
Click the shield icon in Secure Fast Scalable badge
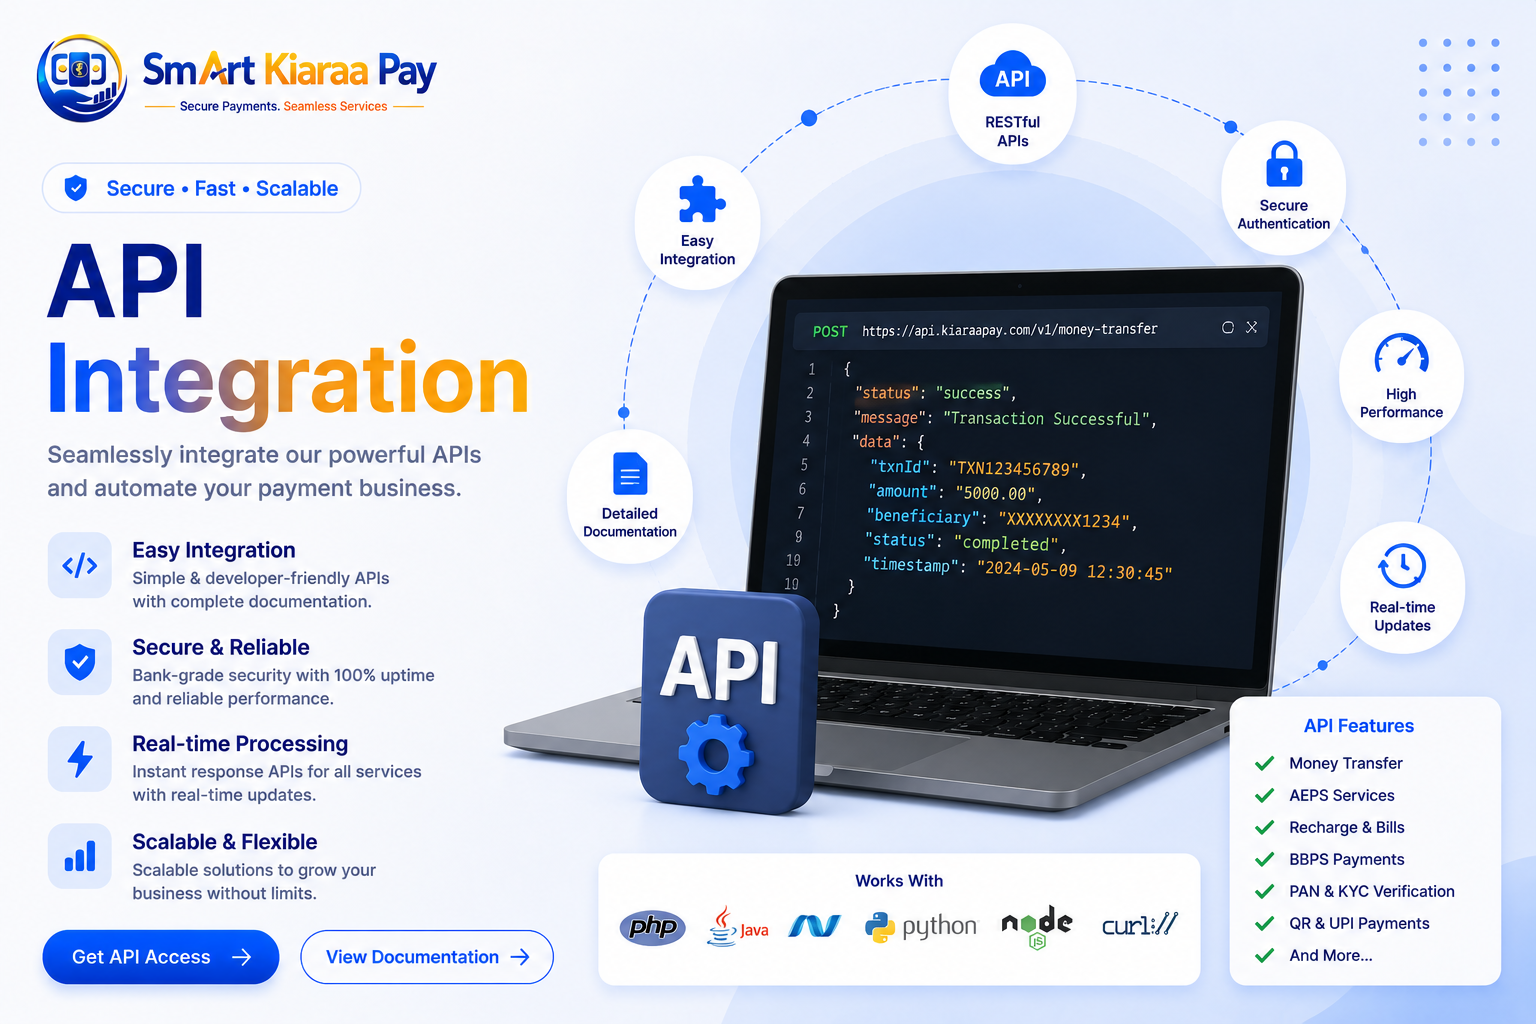coord(75,188)
